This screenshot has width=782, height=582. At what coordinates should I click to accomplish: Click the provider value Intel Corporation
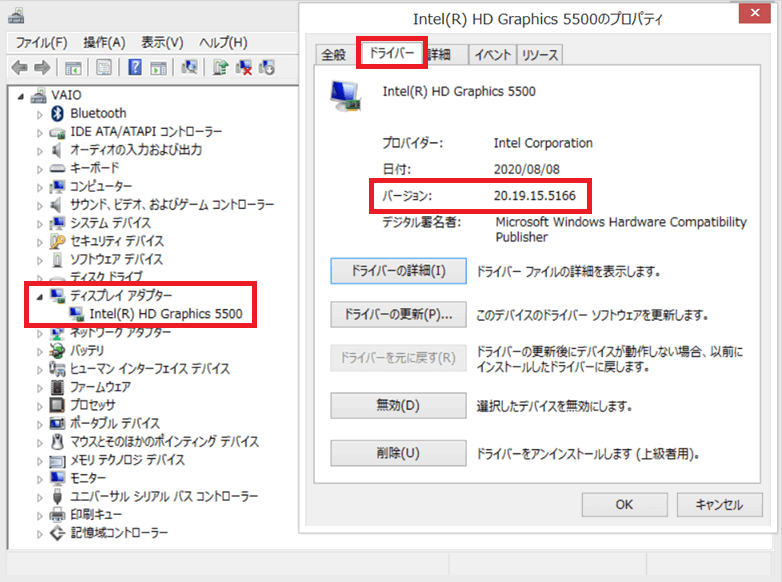click(543, 143)
